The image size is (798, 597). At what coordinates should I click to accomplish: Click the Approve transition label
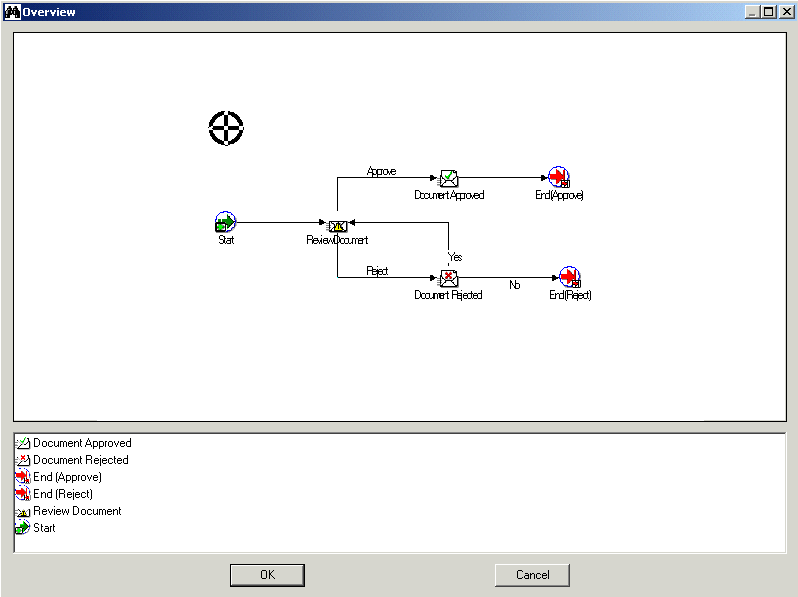click(x=381, y=171)
